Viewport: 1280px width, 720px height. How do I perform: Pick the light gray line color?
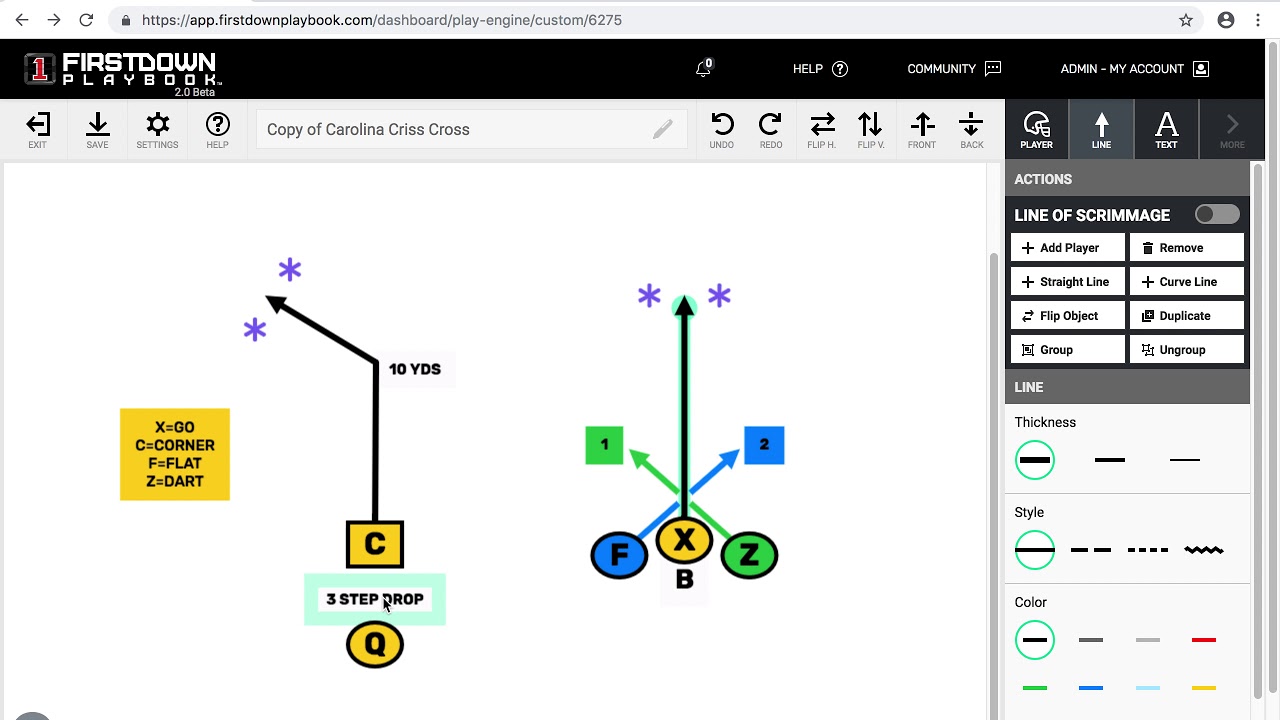coord(1148,640)
